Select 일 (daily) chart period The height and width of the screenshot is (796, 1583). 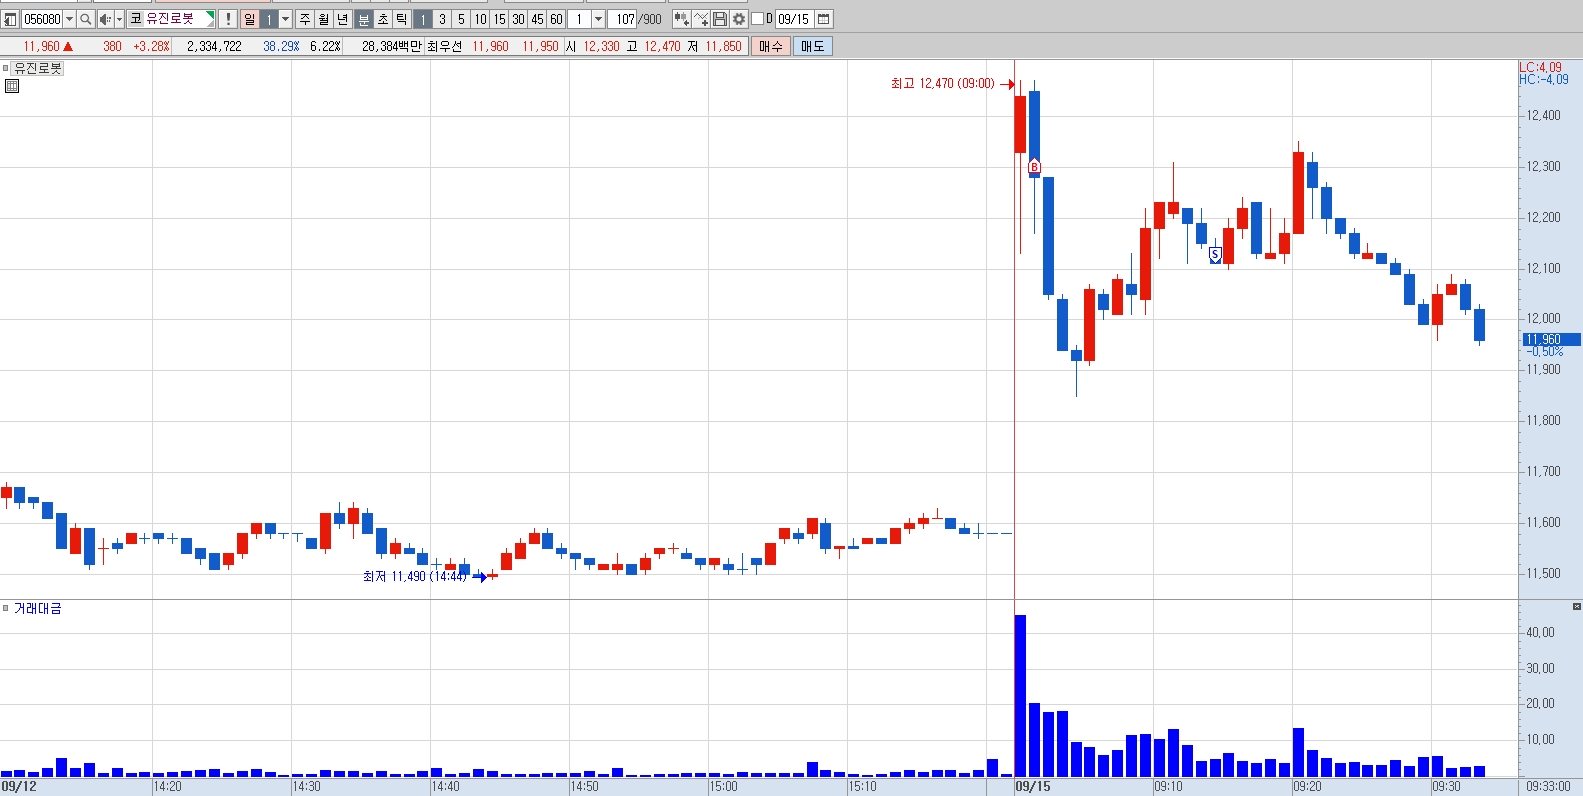click(x=249, y=19)
